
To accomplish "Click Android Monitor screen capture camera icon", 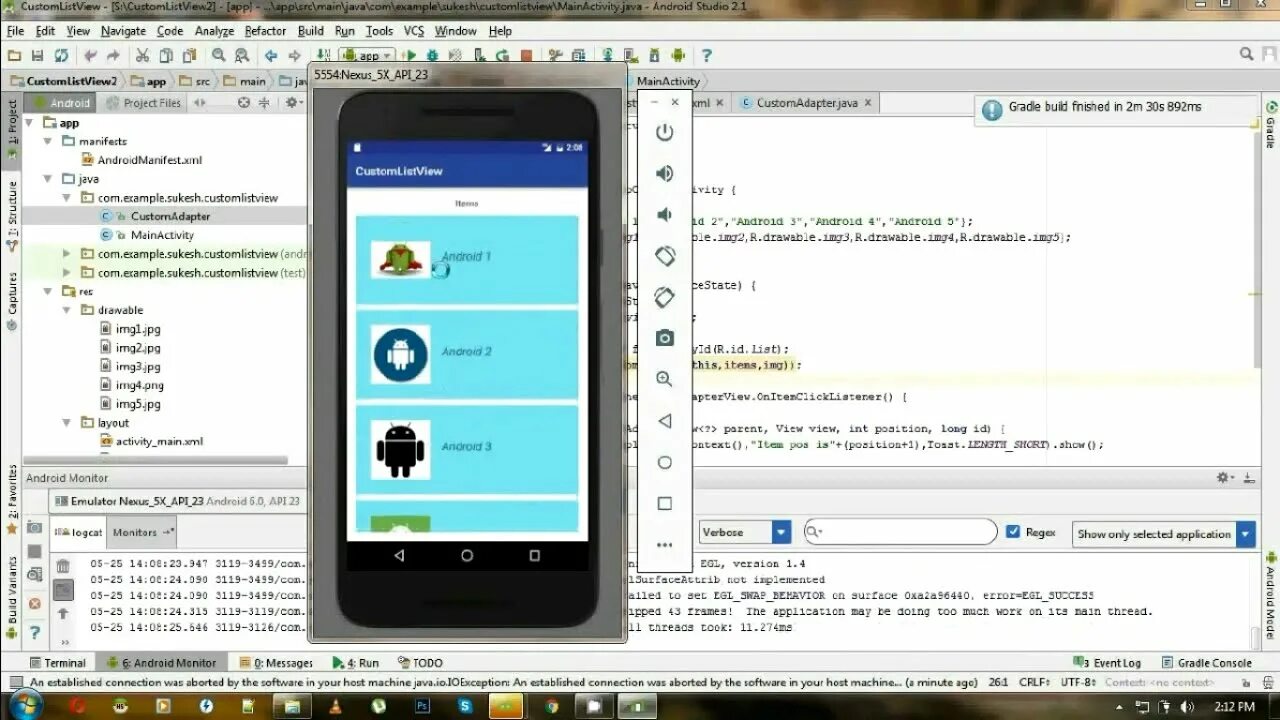I will coord(34,527).
